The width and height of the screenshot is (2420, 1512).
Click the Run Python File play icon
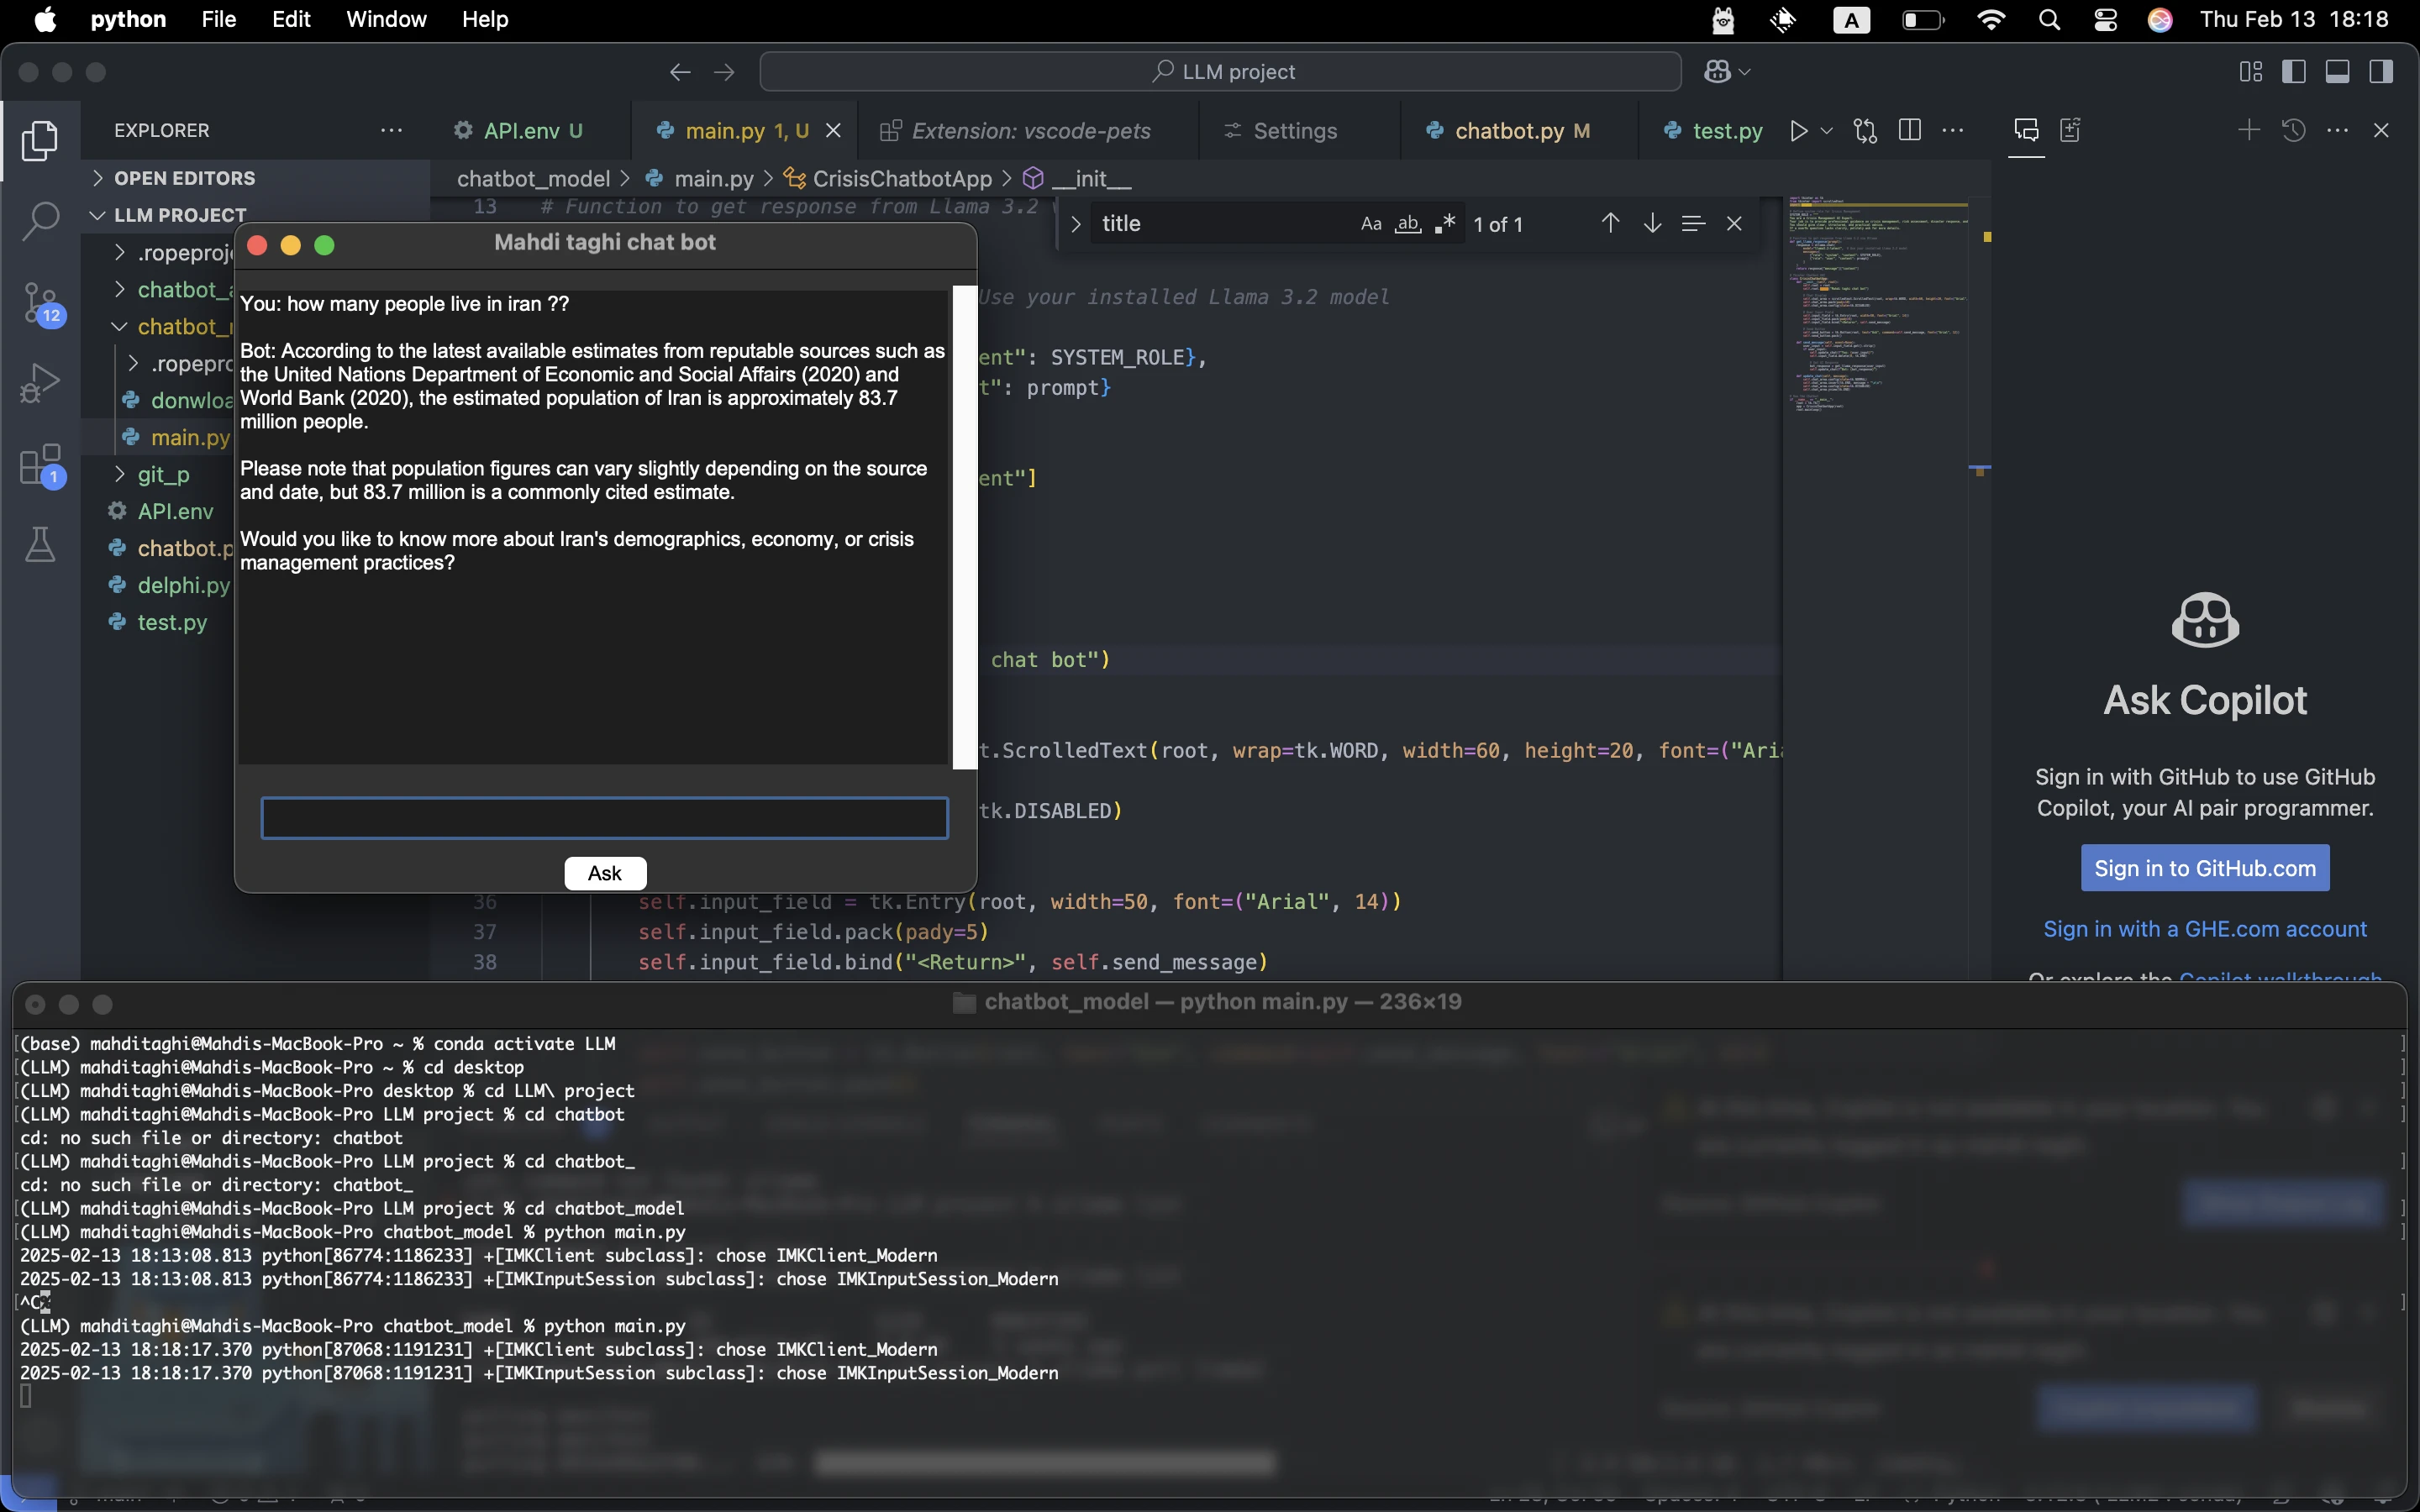(1798, 131)
